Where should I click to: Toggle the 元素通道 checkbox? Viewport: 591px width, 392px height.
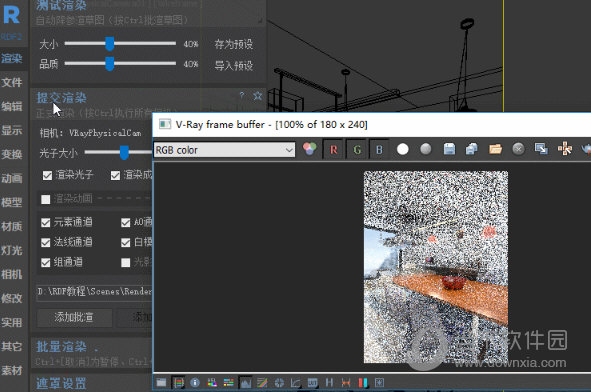point(46,223)
